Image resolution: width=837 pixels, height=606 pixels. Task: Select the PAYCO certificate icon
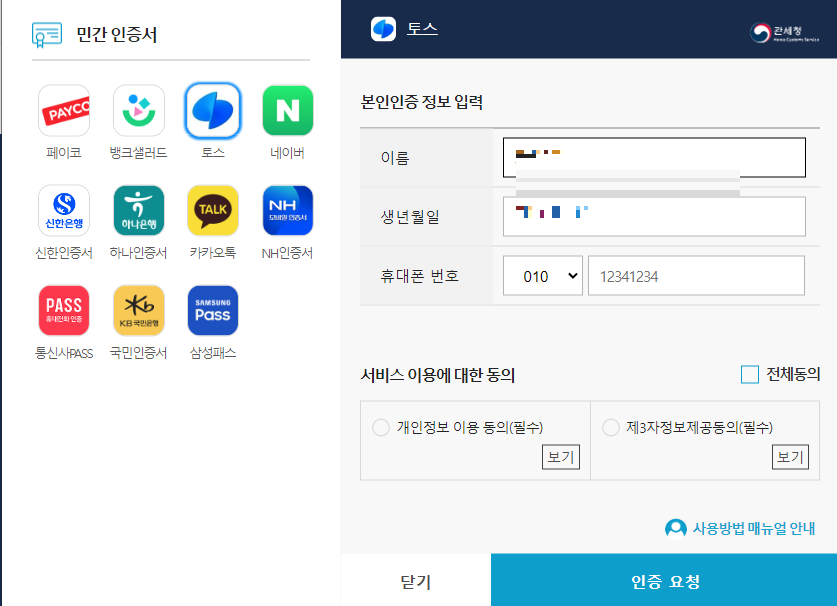click(64, 111)
